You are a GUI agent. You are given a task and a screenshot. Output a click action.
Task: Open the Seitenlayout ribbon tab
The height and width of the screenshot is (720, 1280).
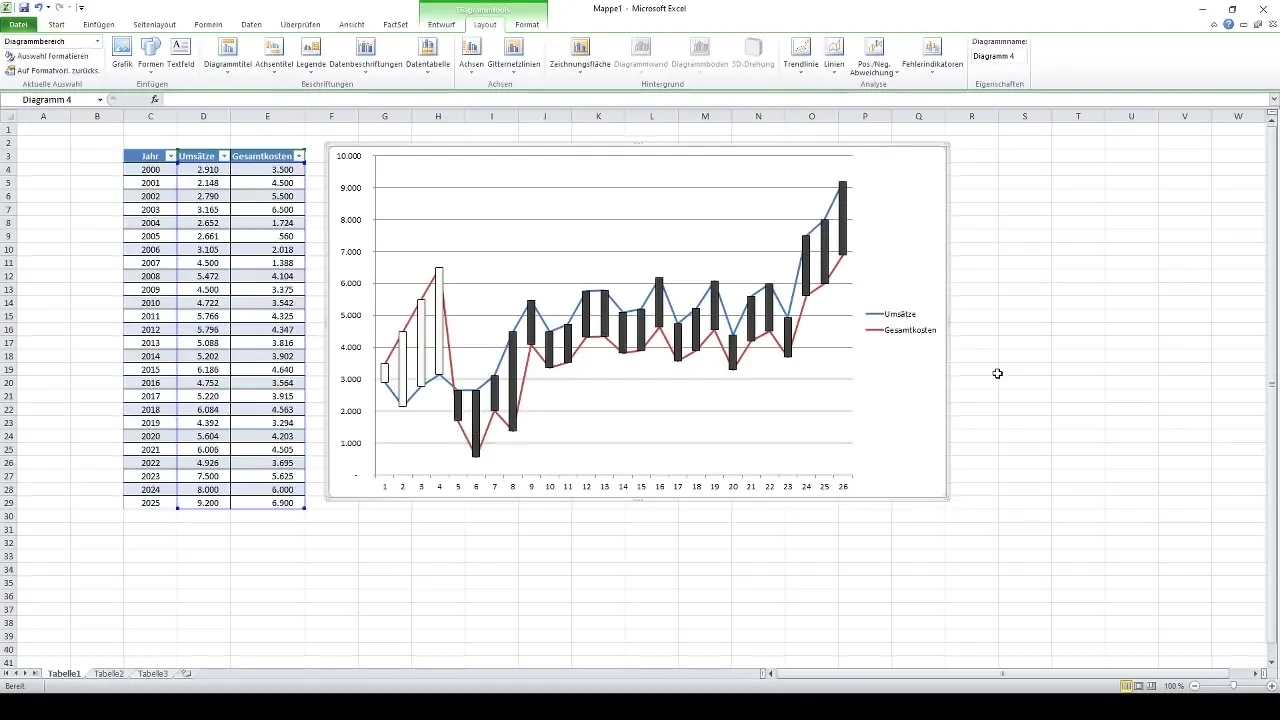pos(155,24)
